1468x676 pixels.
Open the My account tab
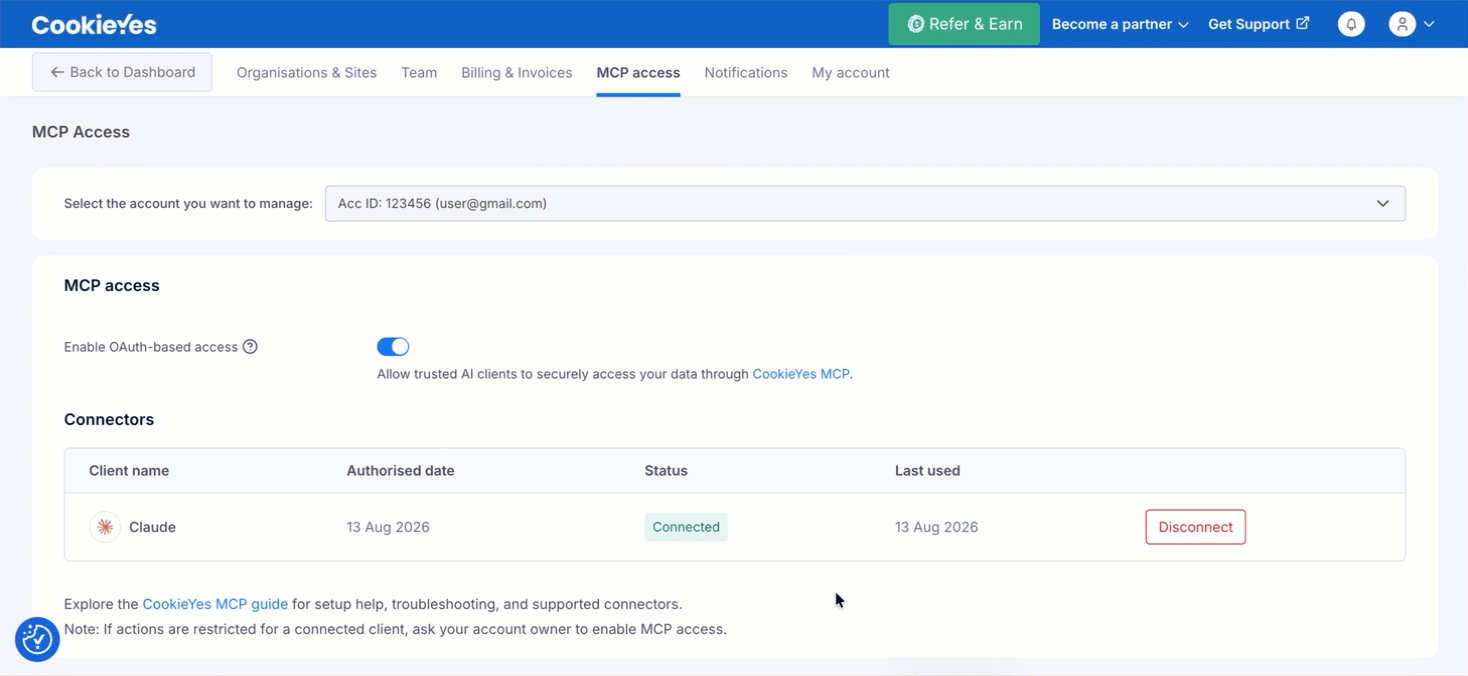pos(851,72)
